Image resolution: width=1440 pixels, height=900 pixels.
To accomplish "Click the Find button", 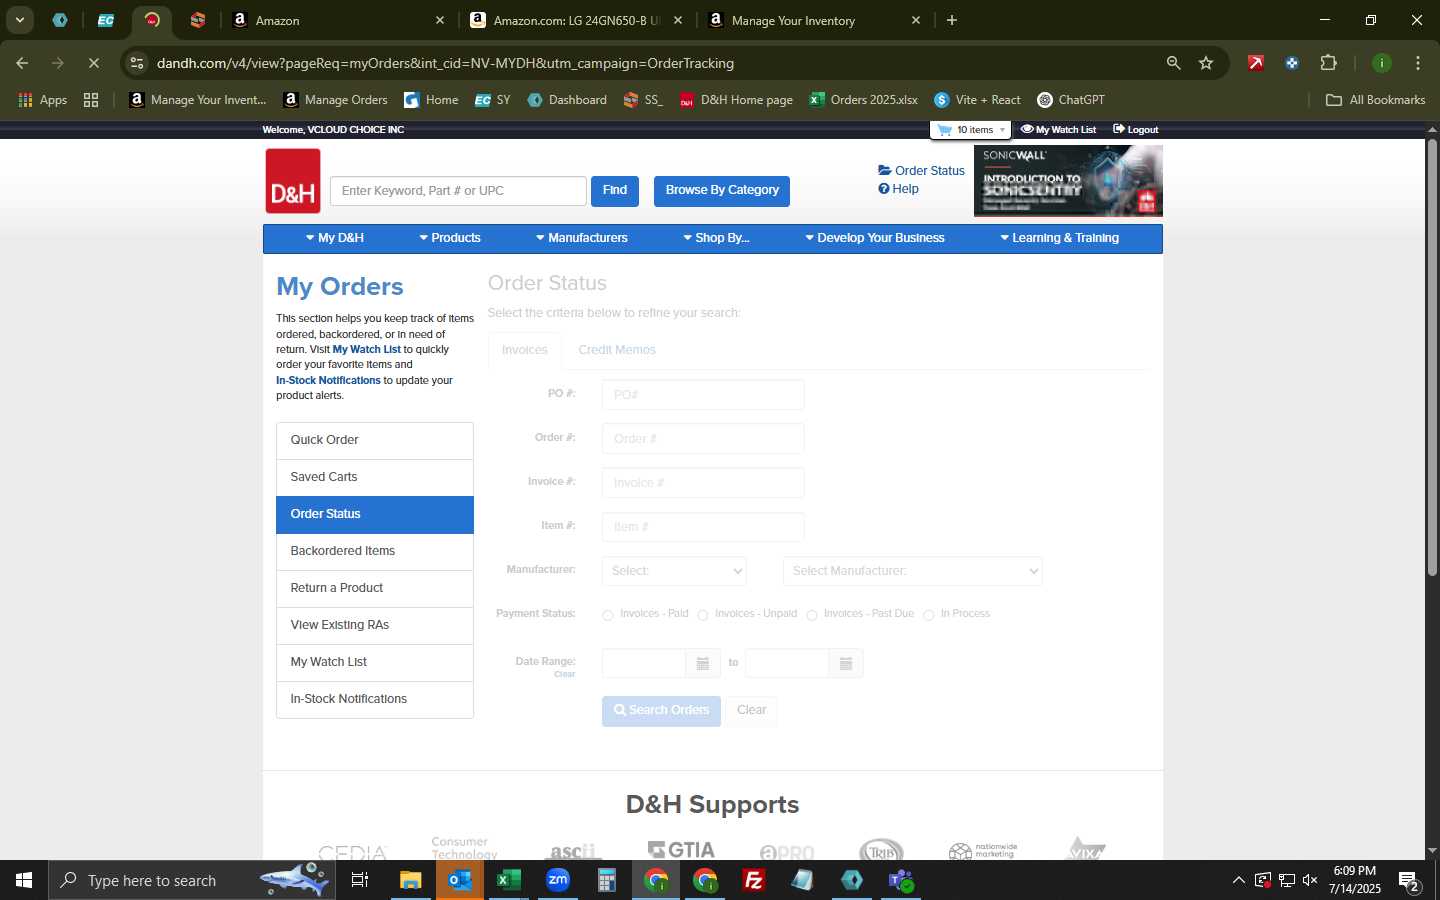I will [x=615, y=191].
